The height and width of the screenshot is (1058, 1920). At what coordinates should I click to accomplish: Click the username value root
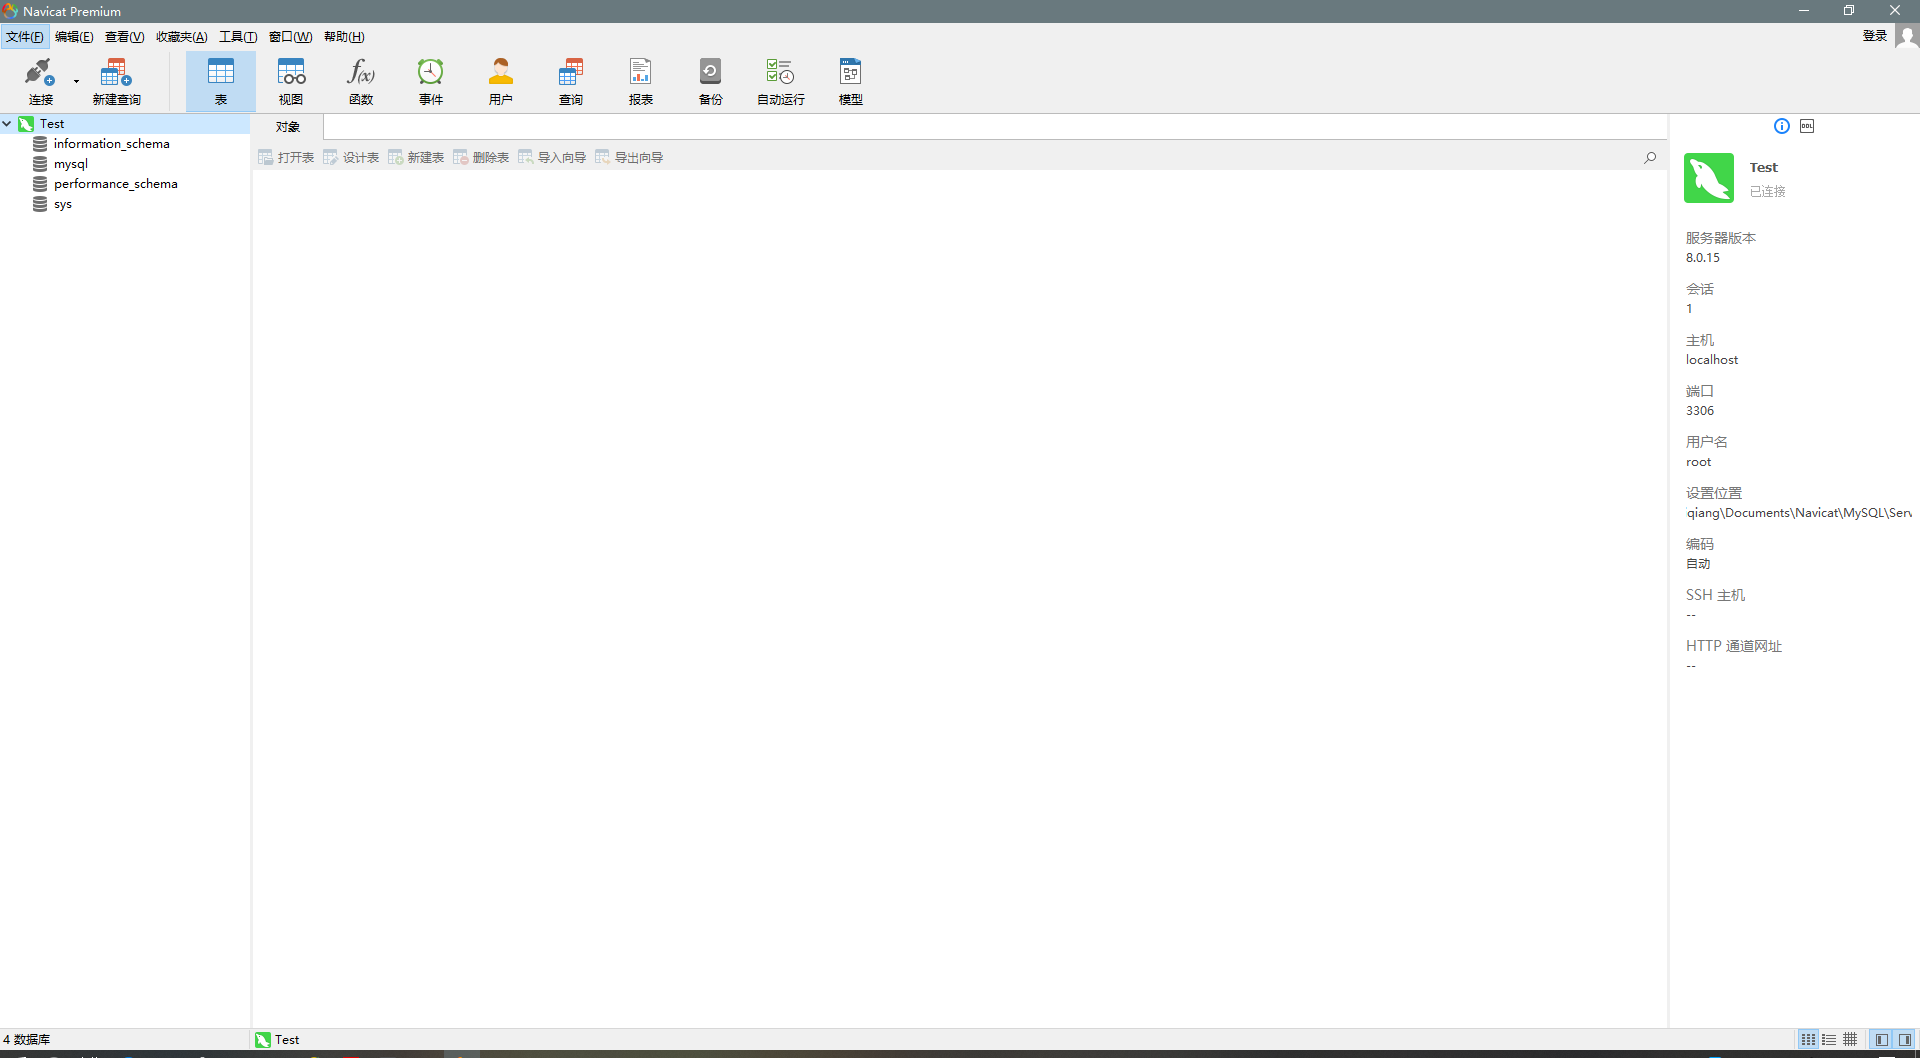click(1698, 462)
